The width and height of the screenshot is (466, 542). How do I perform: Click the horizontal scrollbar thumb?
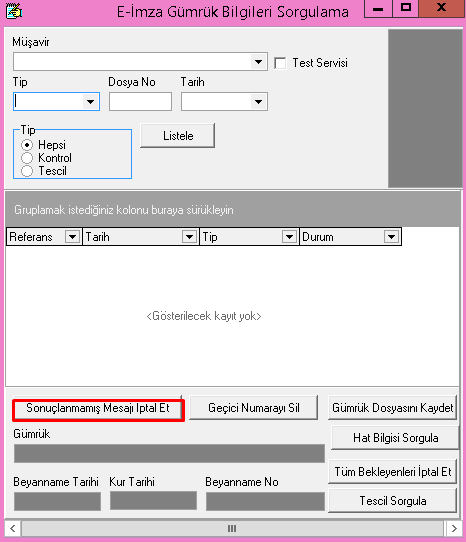tap(232, 528)
